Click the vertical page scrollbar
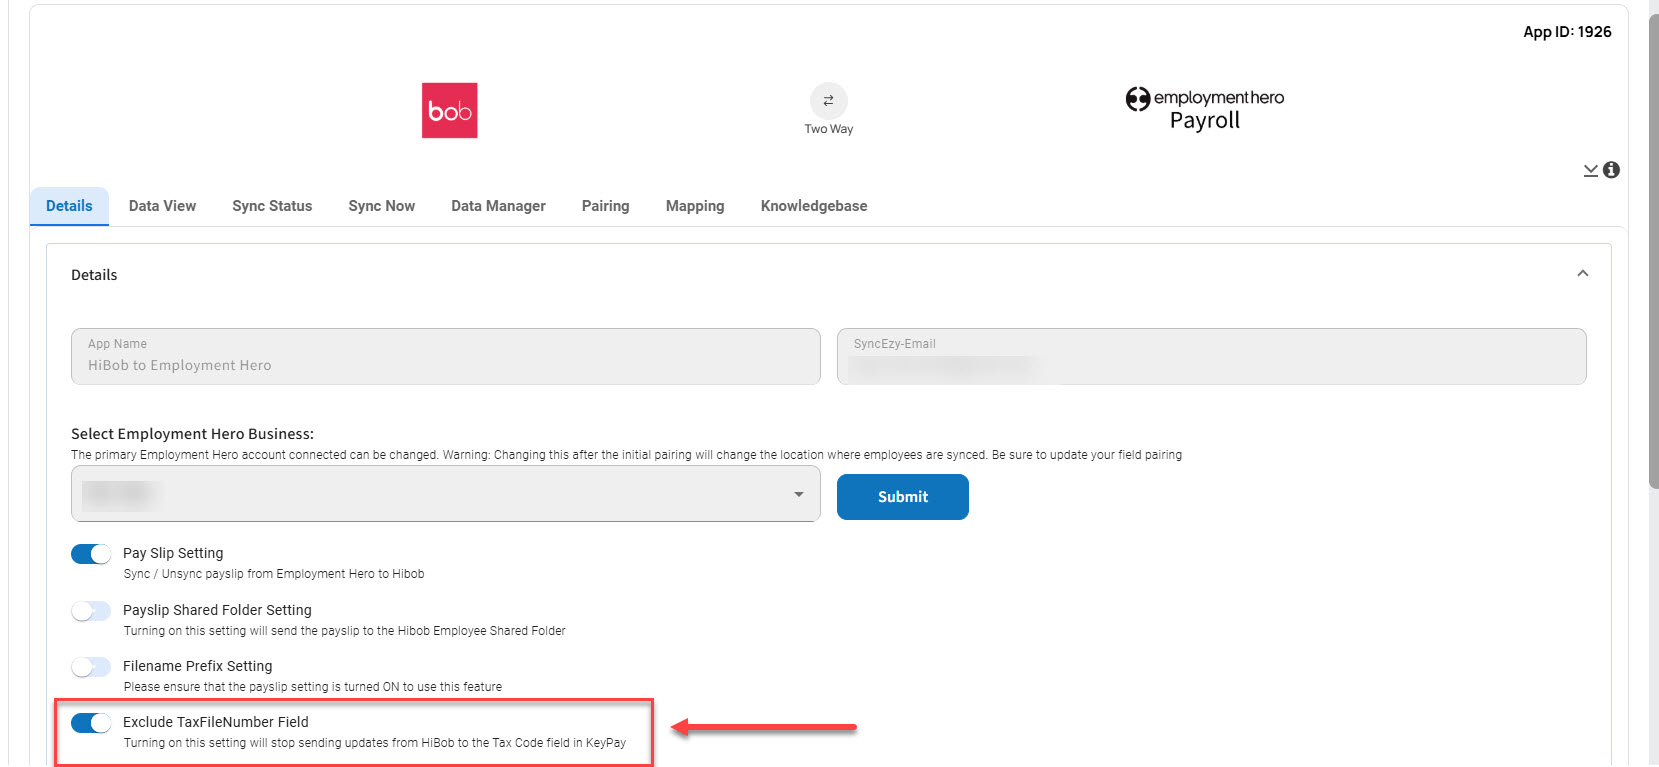The image size is (1659, 767). pos(1653,250)
